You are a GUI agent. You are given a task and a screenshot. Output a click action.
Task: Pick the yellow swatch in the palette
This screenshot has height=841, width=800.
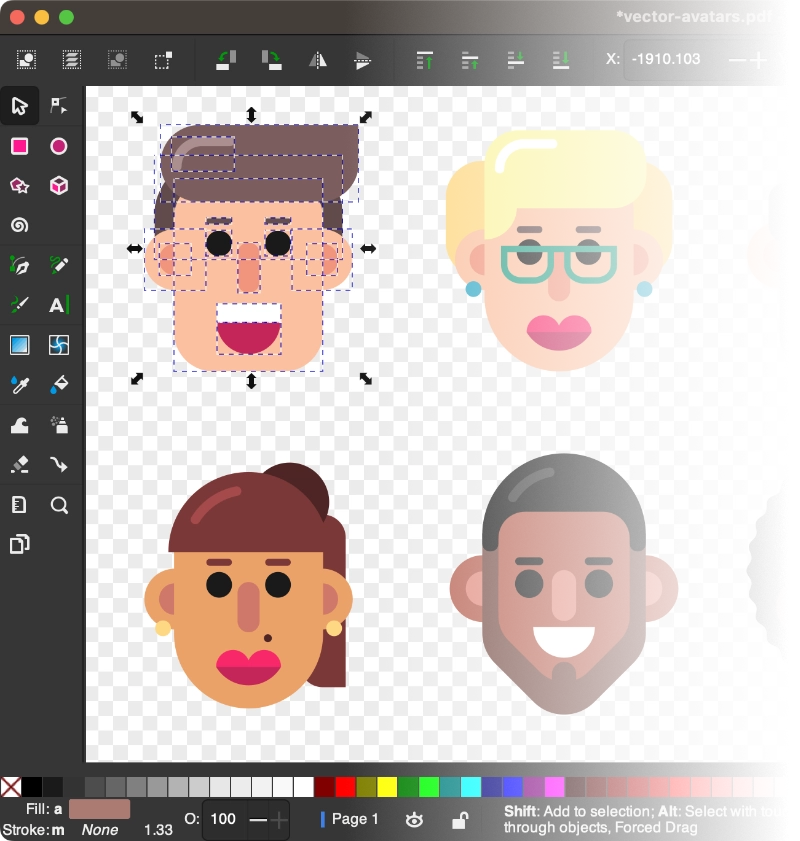point(387,787)
